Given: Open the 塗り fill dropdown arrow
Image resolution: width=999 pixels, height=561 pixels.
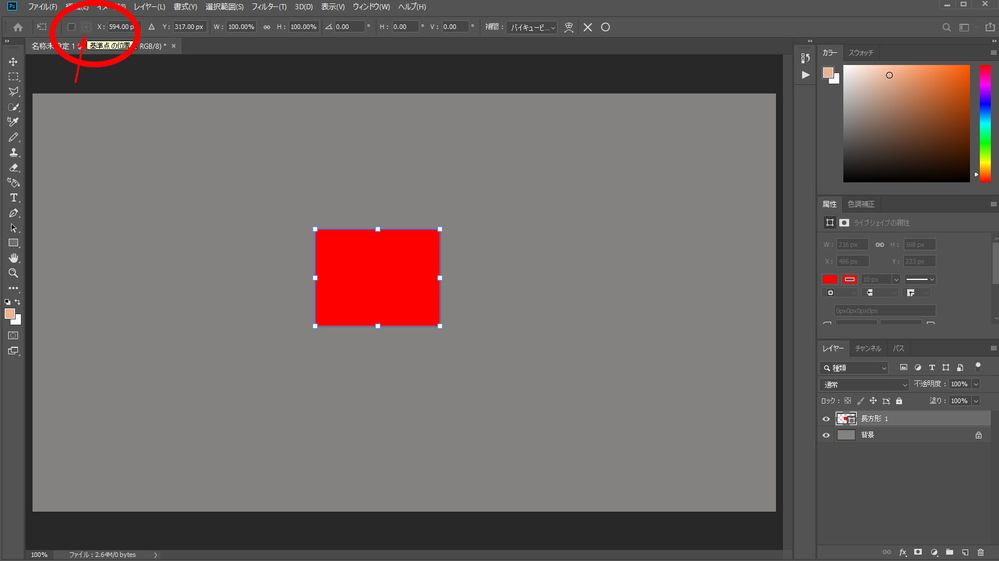Looking at the screenshot, I should 975,401.
